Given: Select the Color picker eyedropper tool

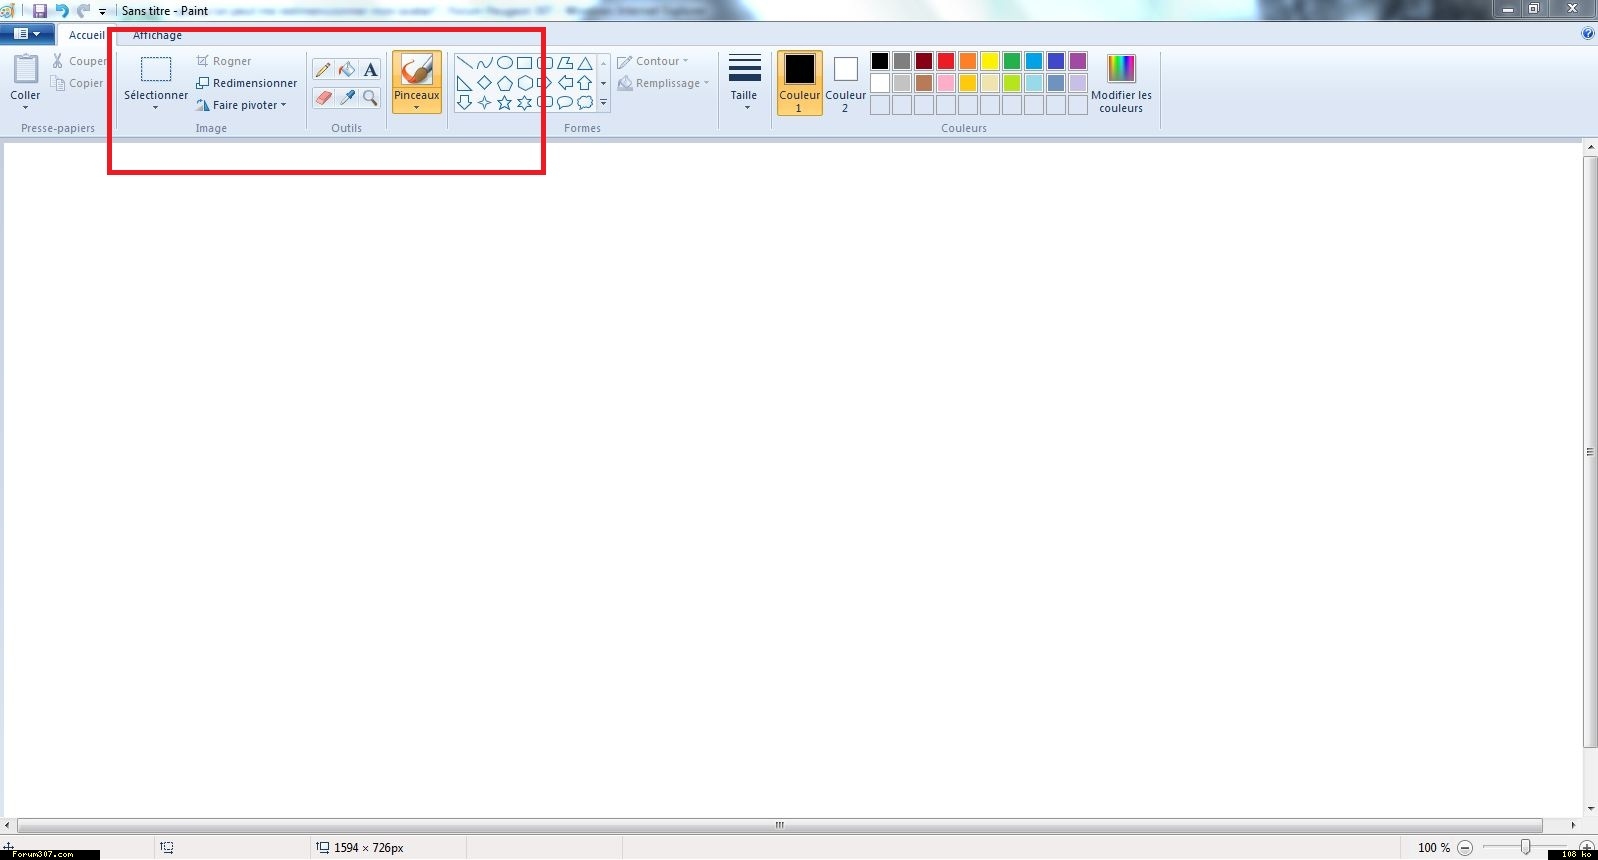Looking at the screenshot, I should coord(347,98).
